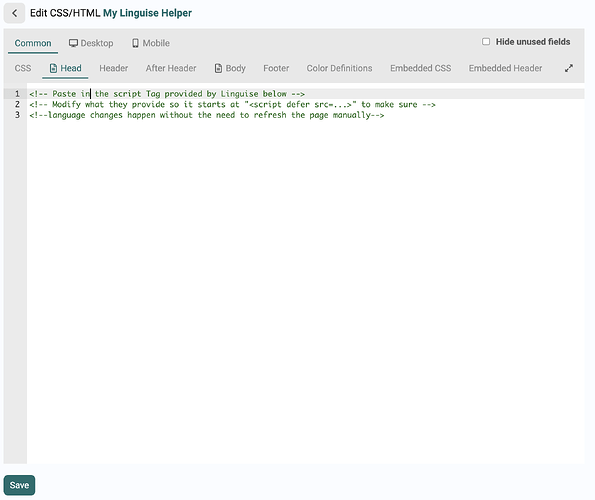Open the Color Definitions tab

(340, 68)
